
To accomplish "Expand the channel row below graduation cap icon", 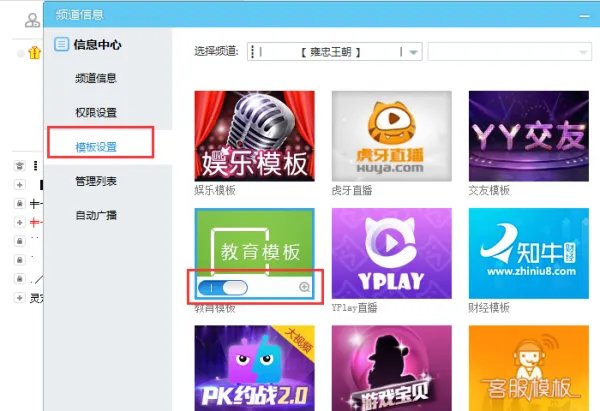I will tap(20, 184).
